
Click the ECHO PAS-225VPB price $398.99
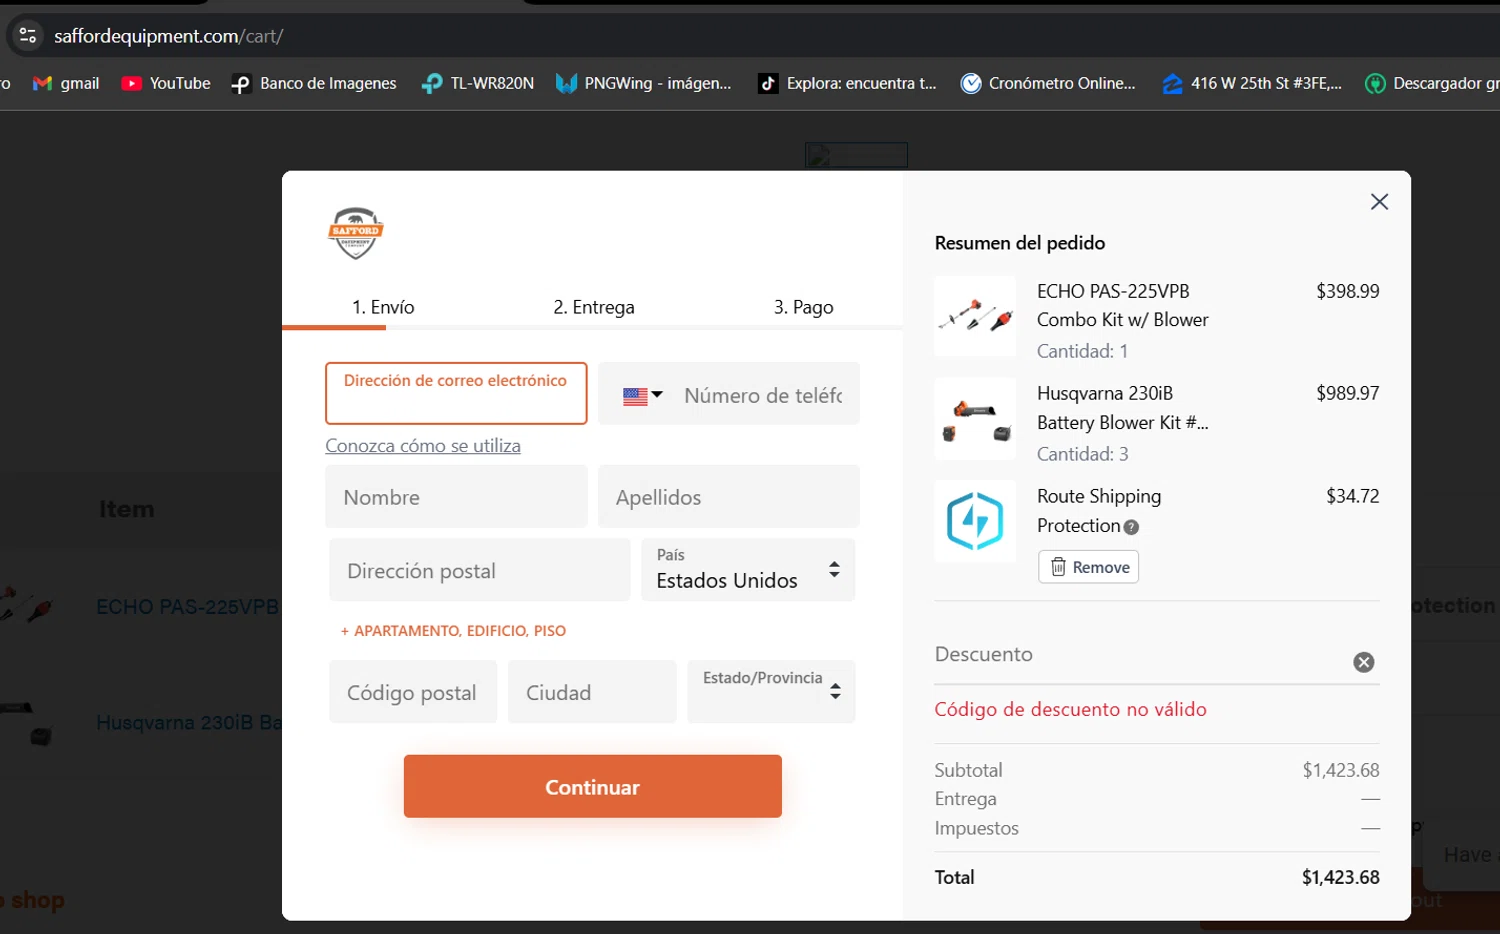point(1347,291)
